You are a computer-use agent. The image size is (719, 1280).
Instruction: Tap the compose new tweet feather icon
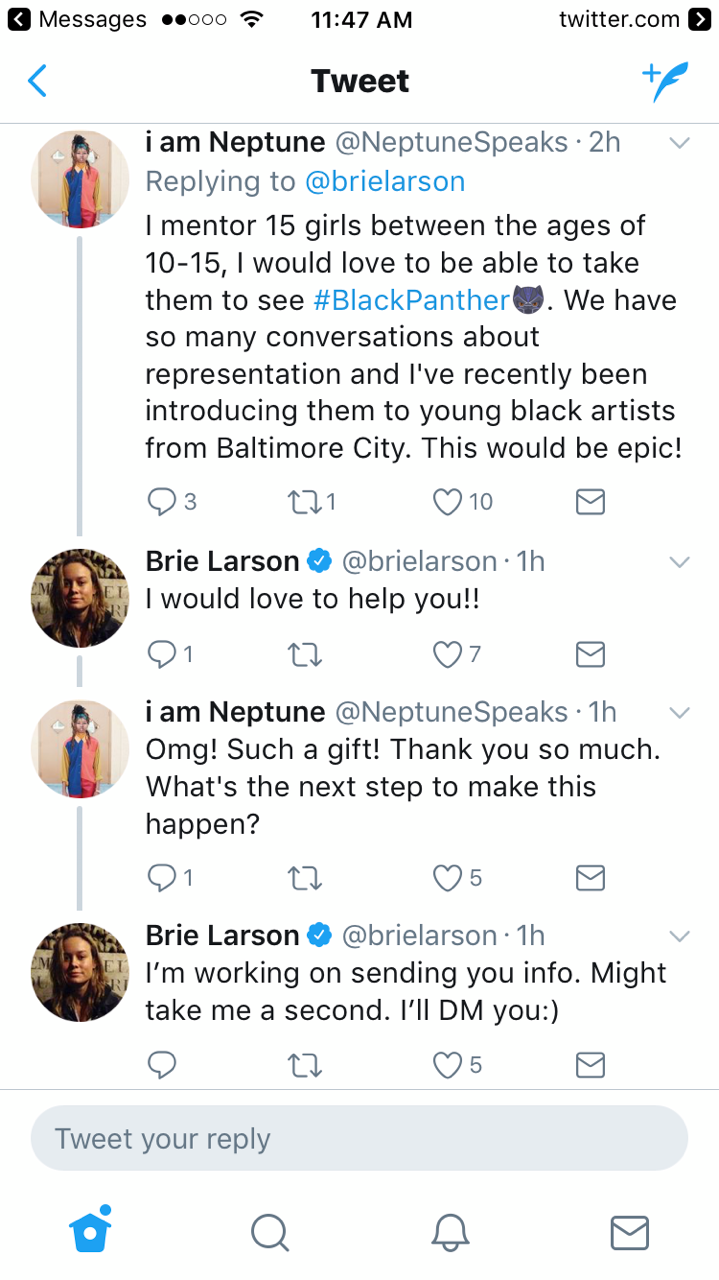[x=664, y=81]
